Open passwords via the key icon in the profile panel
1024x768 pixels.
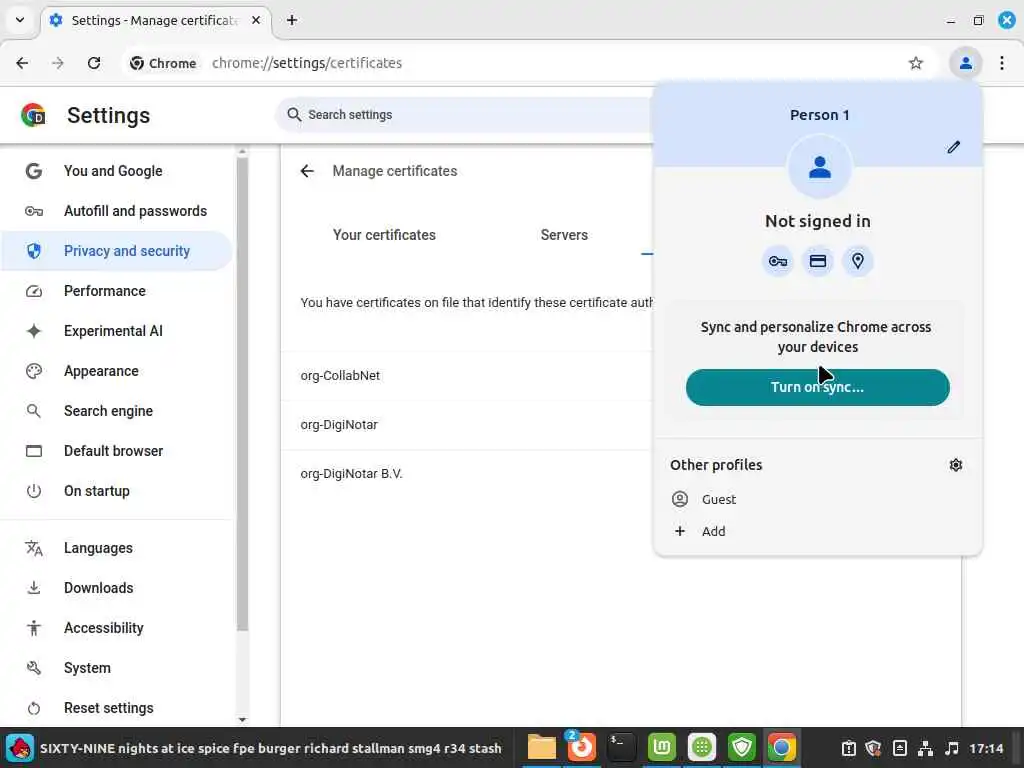[777, 261]
